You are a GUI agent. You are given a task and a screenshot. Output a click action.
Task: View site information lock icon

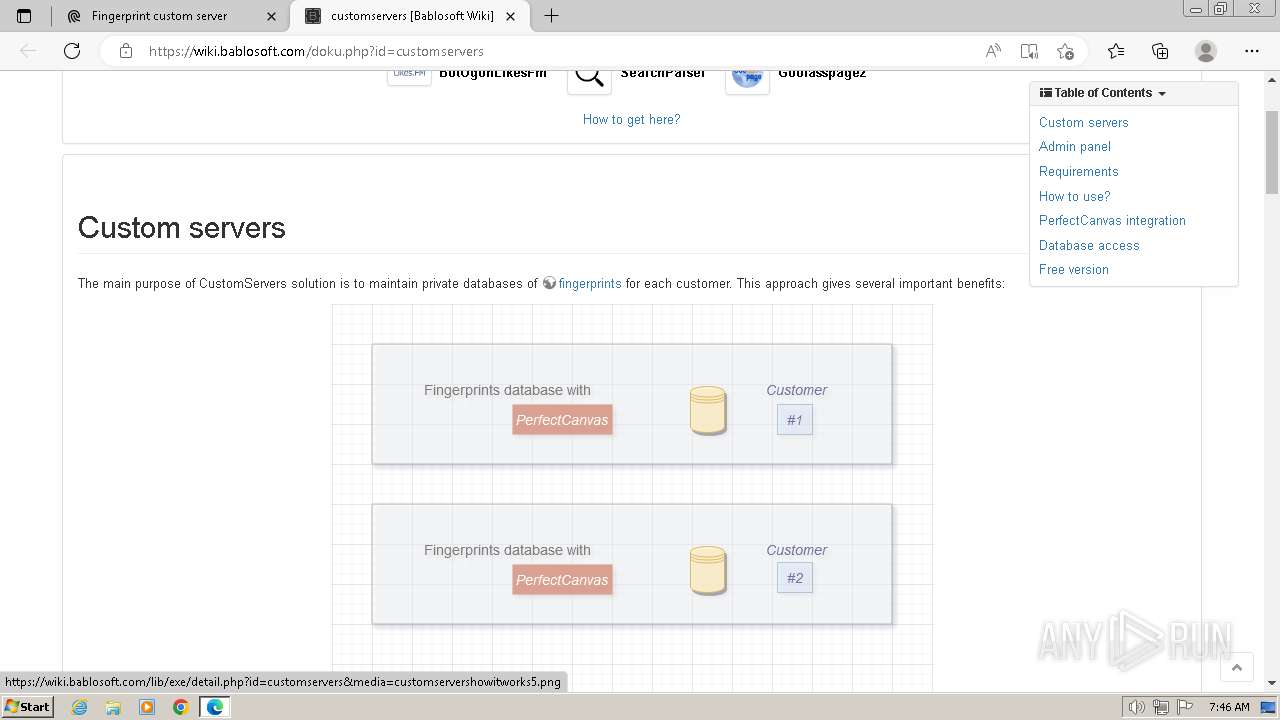pos(126,51)
